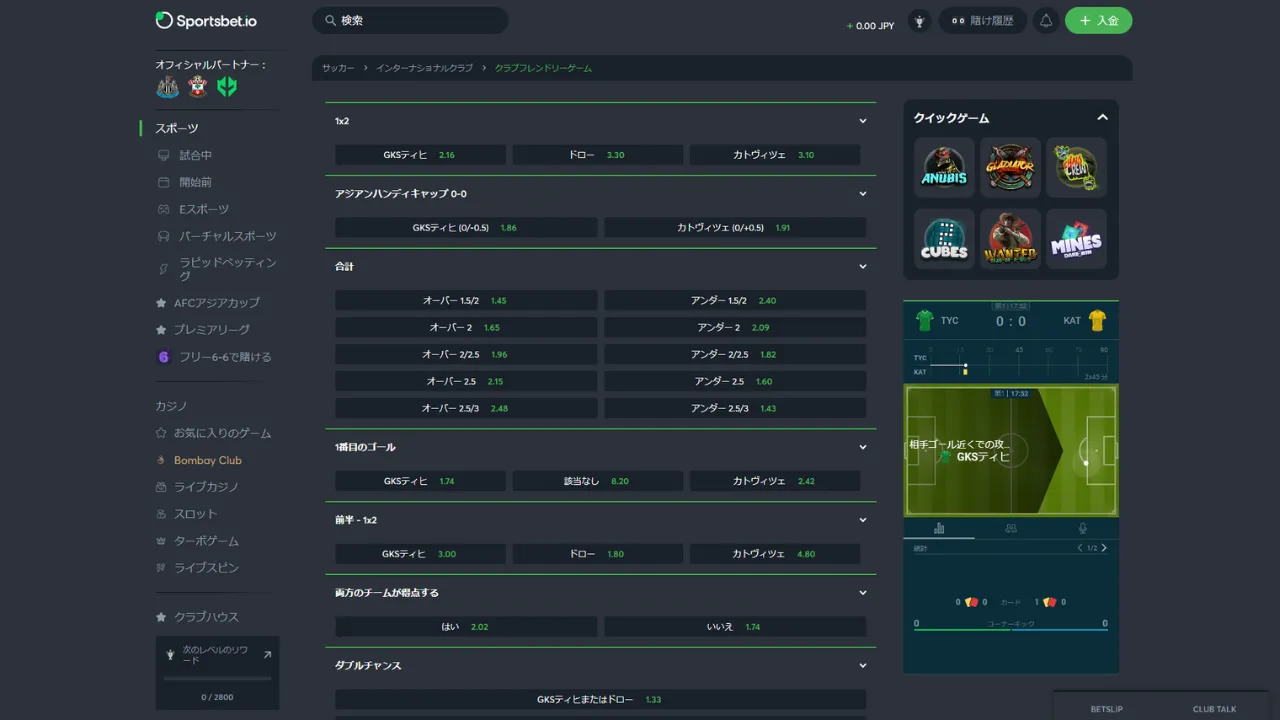
Task: Click the trophy rewards icon in header
Action: [919, 21]
